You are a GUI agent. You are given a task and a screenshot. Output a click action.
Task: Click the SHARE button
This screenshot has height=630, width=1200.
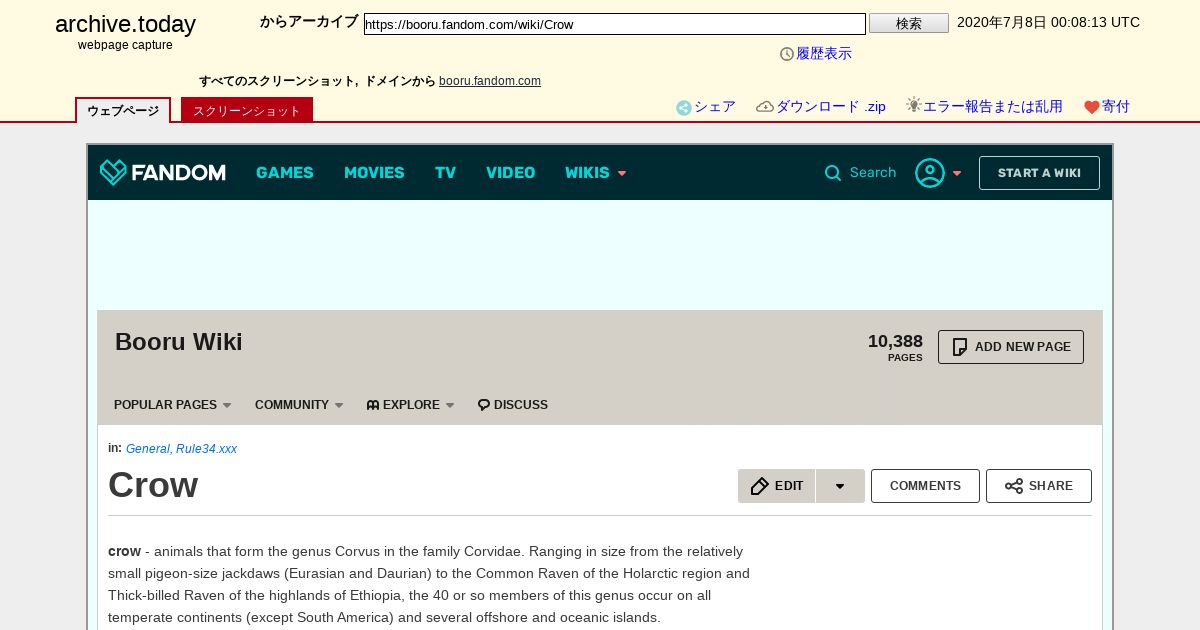click(1039, 486)
